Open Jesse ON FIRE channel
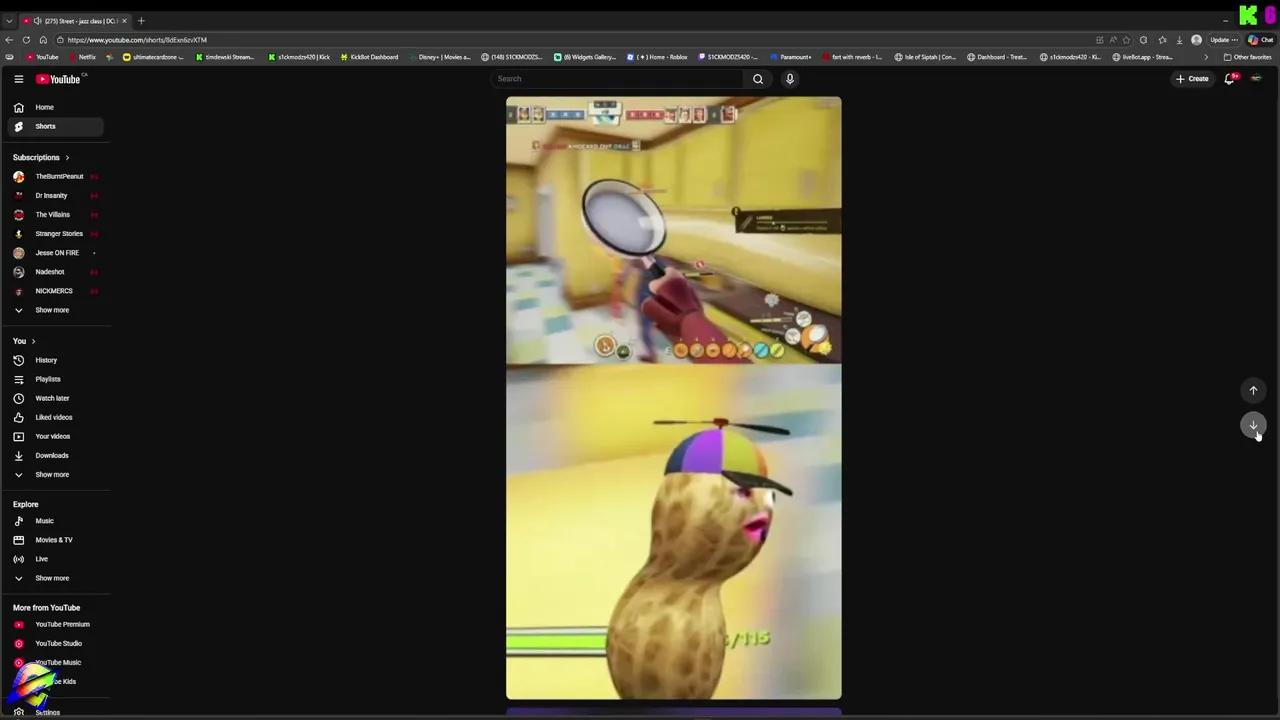1280x720 pixels. 56,252
